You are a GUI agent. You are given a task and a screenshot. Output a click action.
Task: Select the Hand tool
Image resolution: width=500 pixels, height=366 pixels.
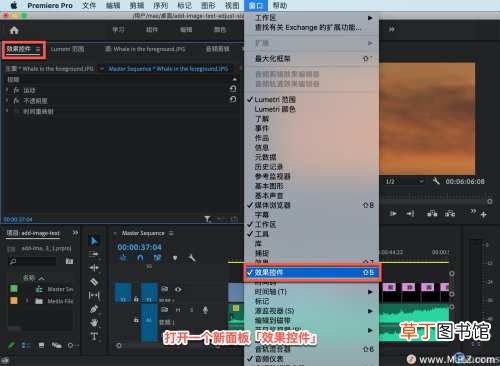(94, 323)
